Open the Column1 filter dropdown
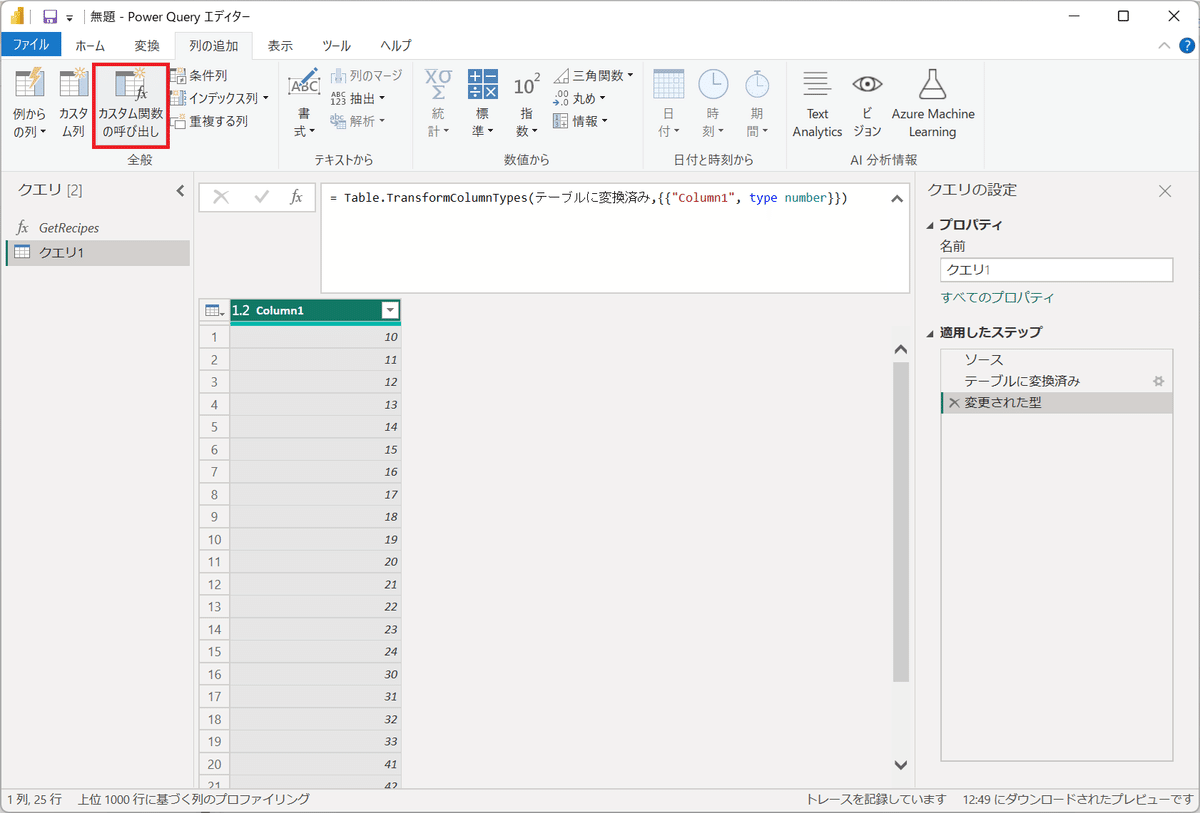 [x=390, y=311]
